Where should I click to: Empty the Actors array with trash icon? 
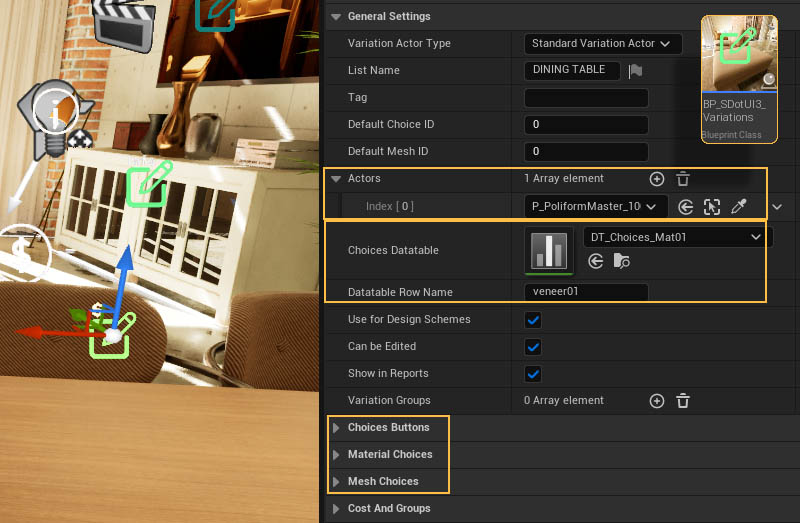point(683,179)
